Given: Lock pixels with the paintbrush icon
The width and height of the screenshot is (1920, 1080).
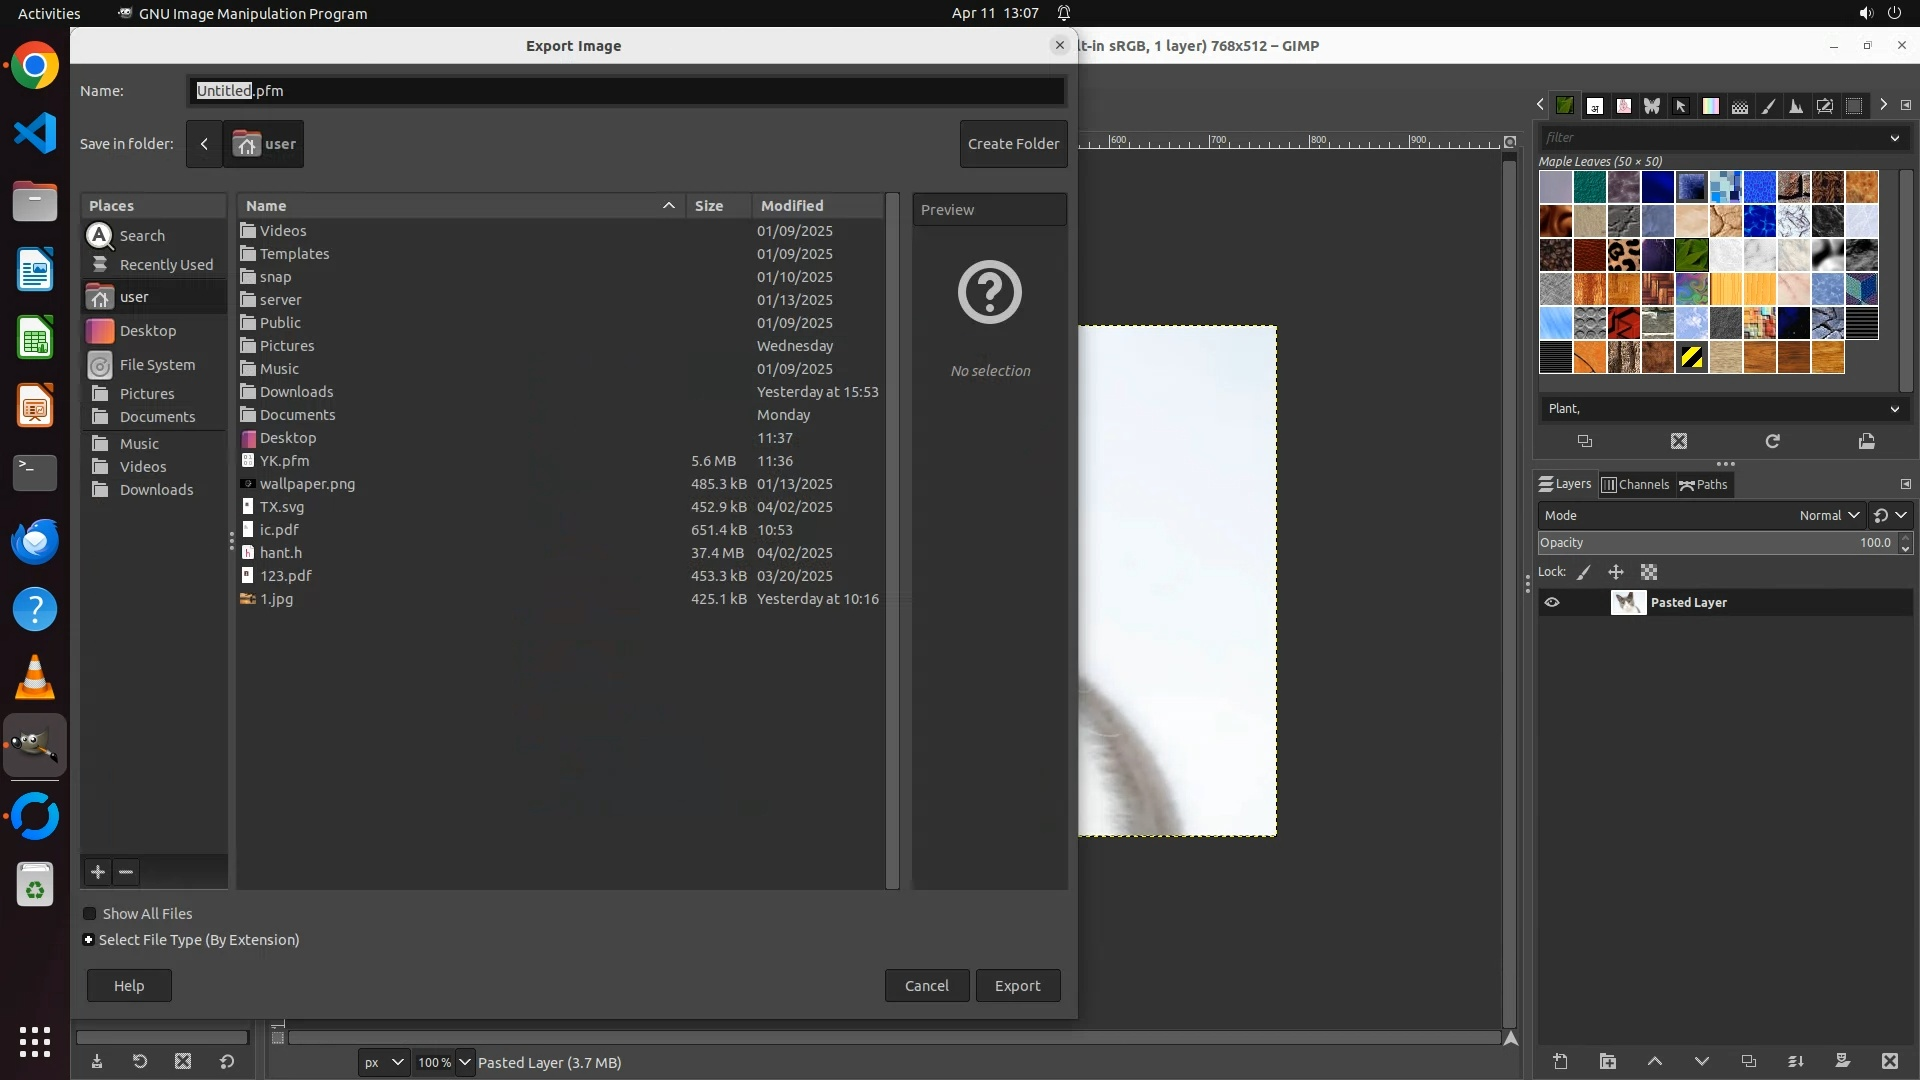Looking at the screenshot, I should (1584, 572).
